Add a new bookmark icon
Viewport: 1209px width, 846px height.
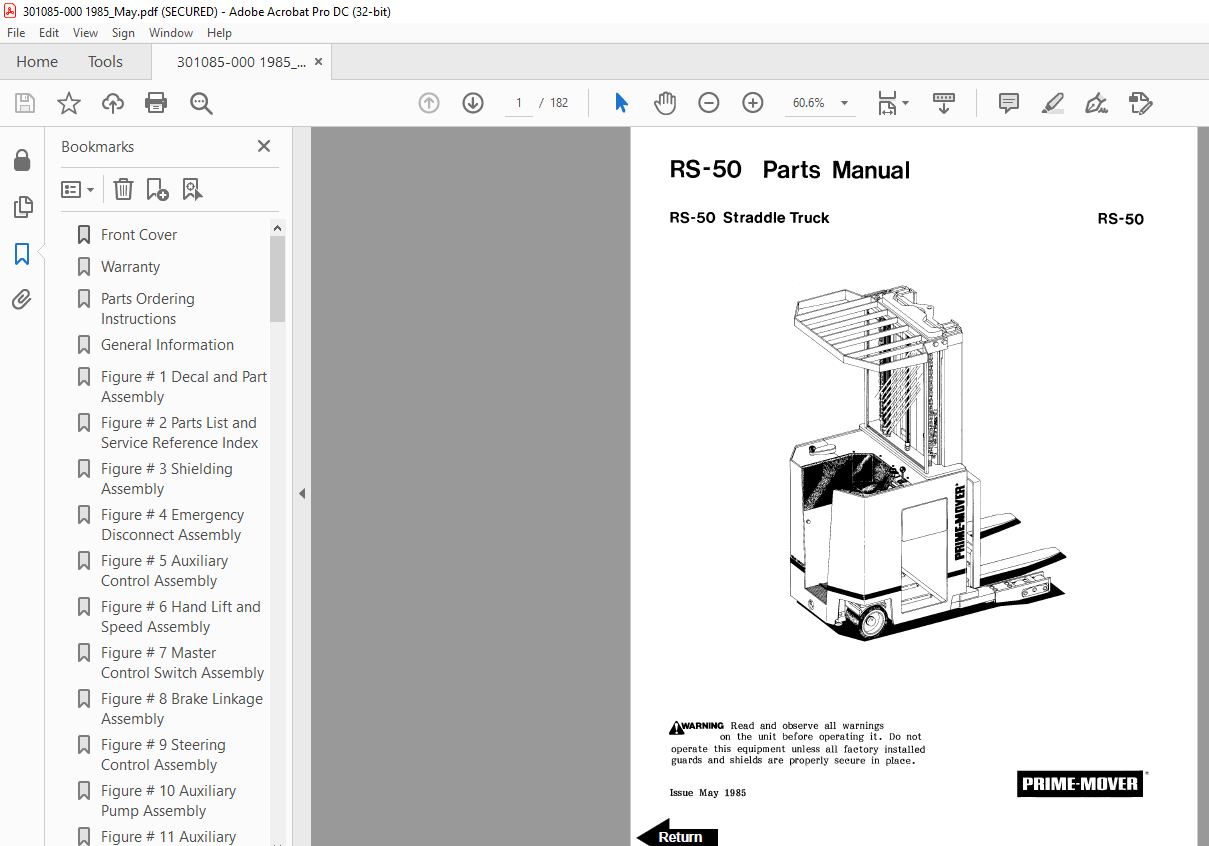tap(157, 189)
